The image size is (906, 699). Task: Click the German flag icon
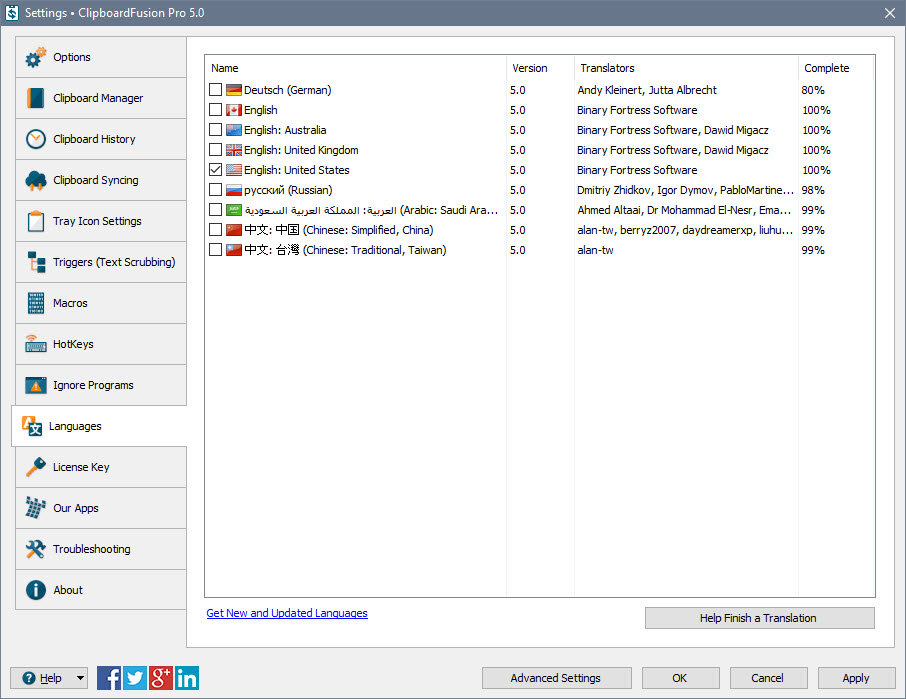tap(234, 90)
